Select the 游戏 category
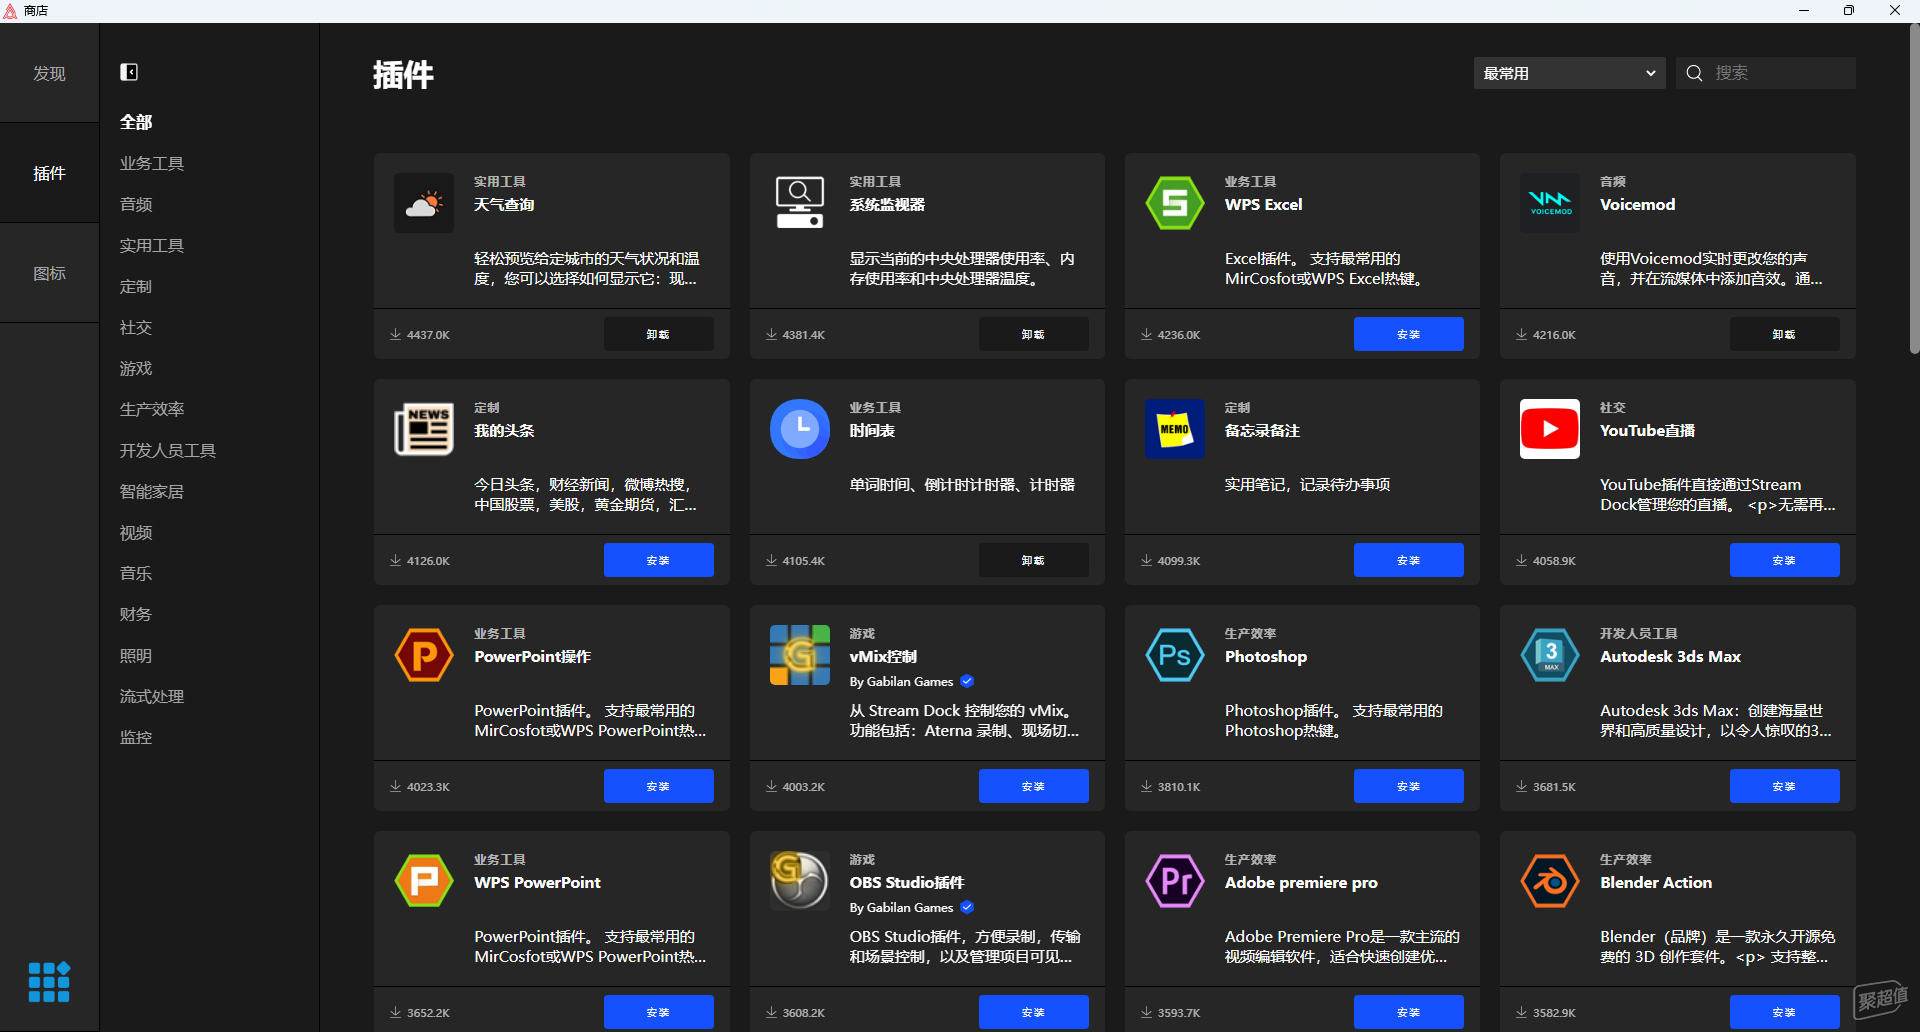Viewport: 1920px width, 1032px height. tap(136, 368)
